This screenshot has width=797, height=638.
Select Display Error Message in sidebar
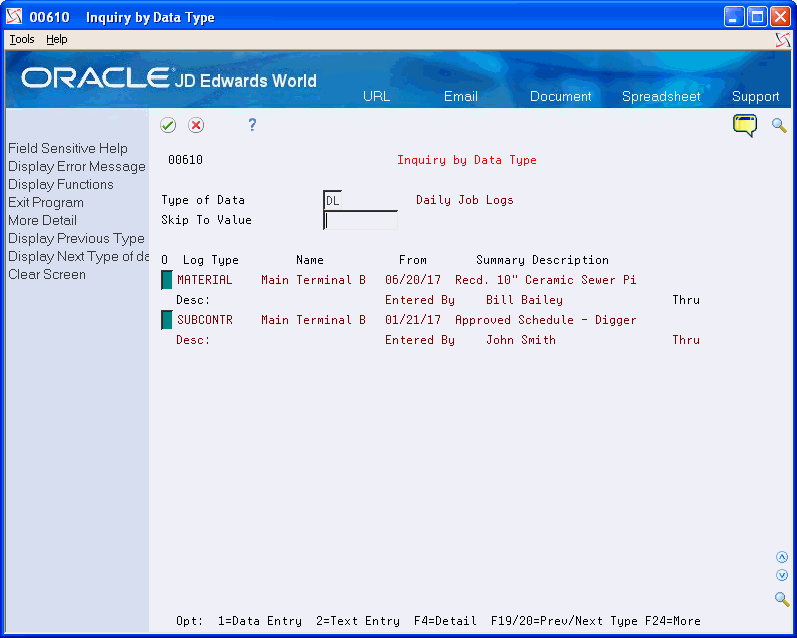click(77, 166)
